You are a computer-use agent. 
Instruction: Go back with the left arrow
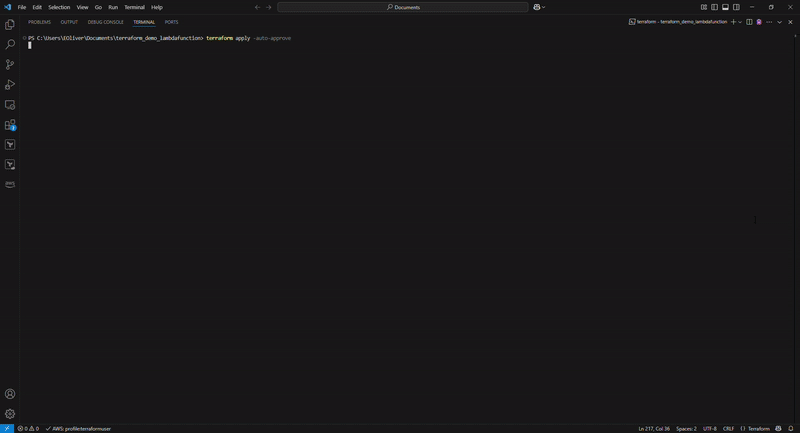pos(257,7)
